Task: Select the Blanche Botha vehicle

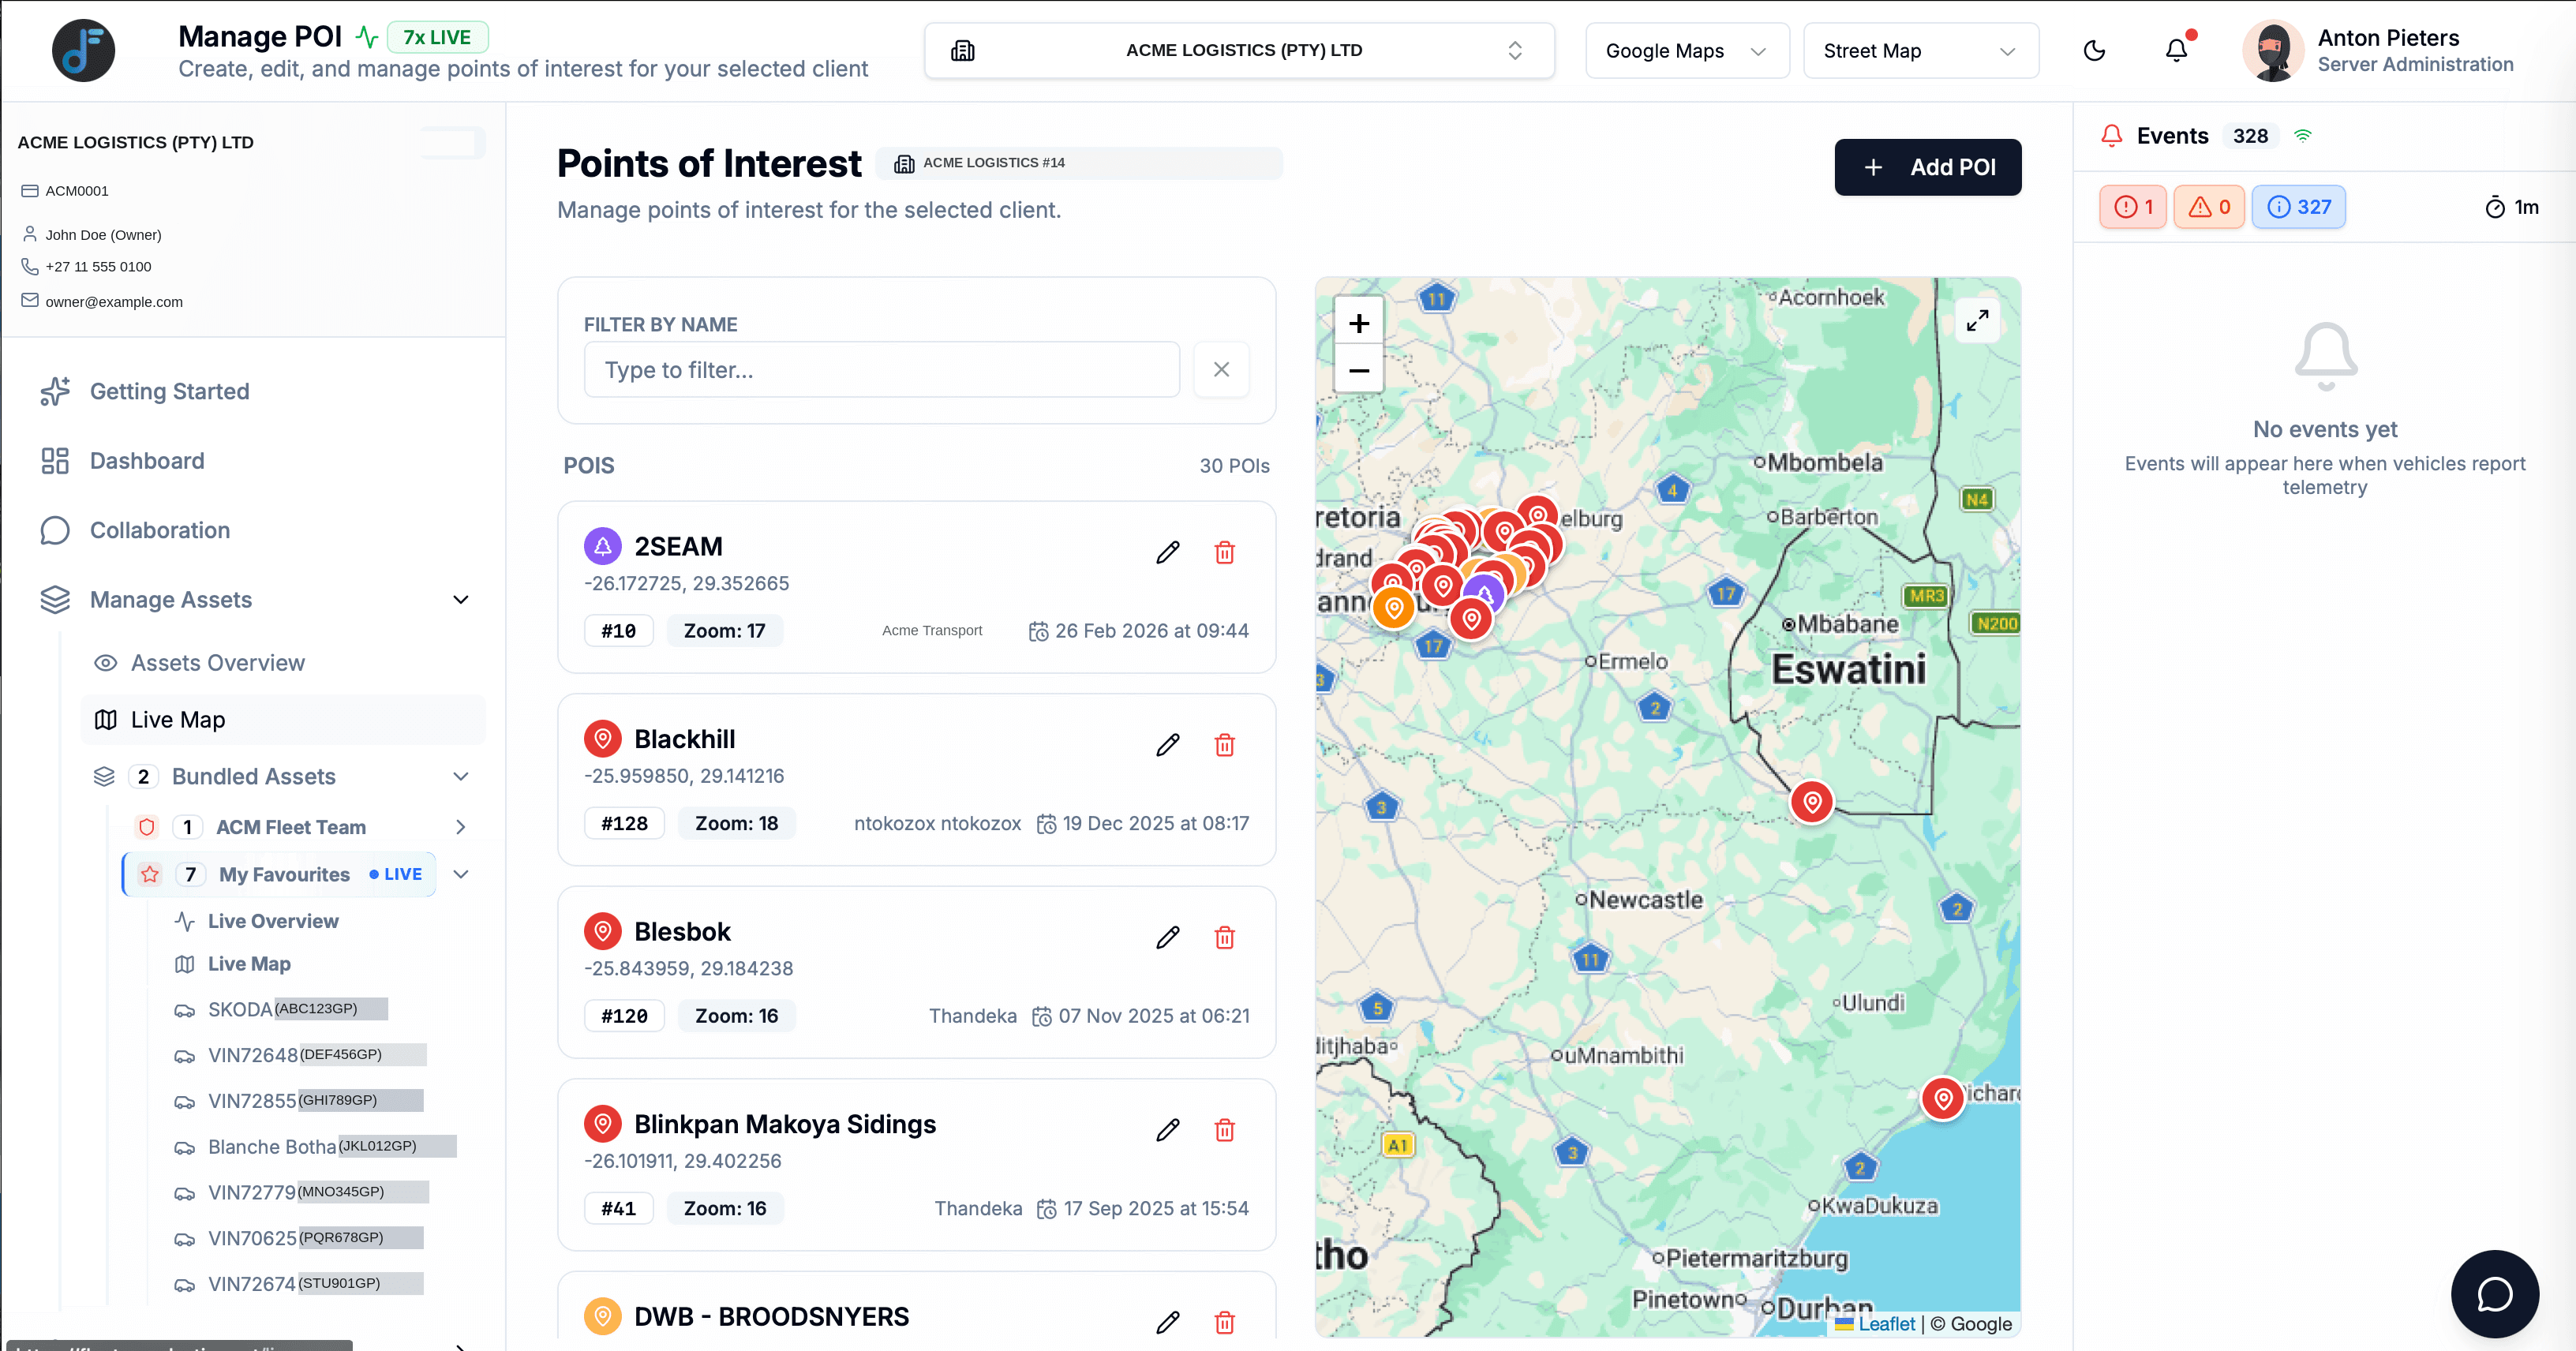Action: coord(315,1147)
